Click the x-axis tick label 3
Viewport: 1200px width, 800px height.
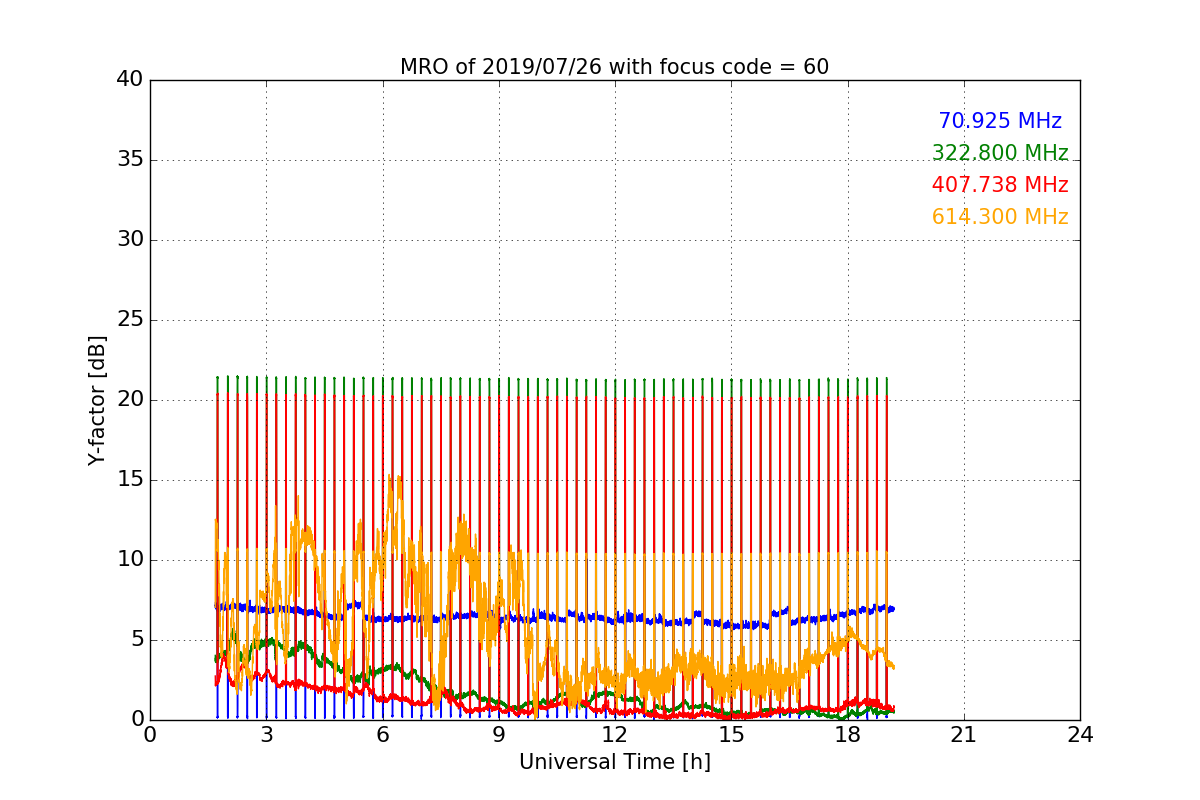tap(266, 735)
